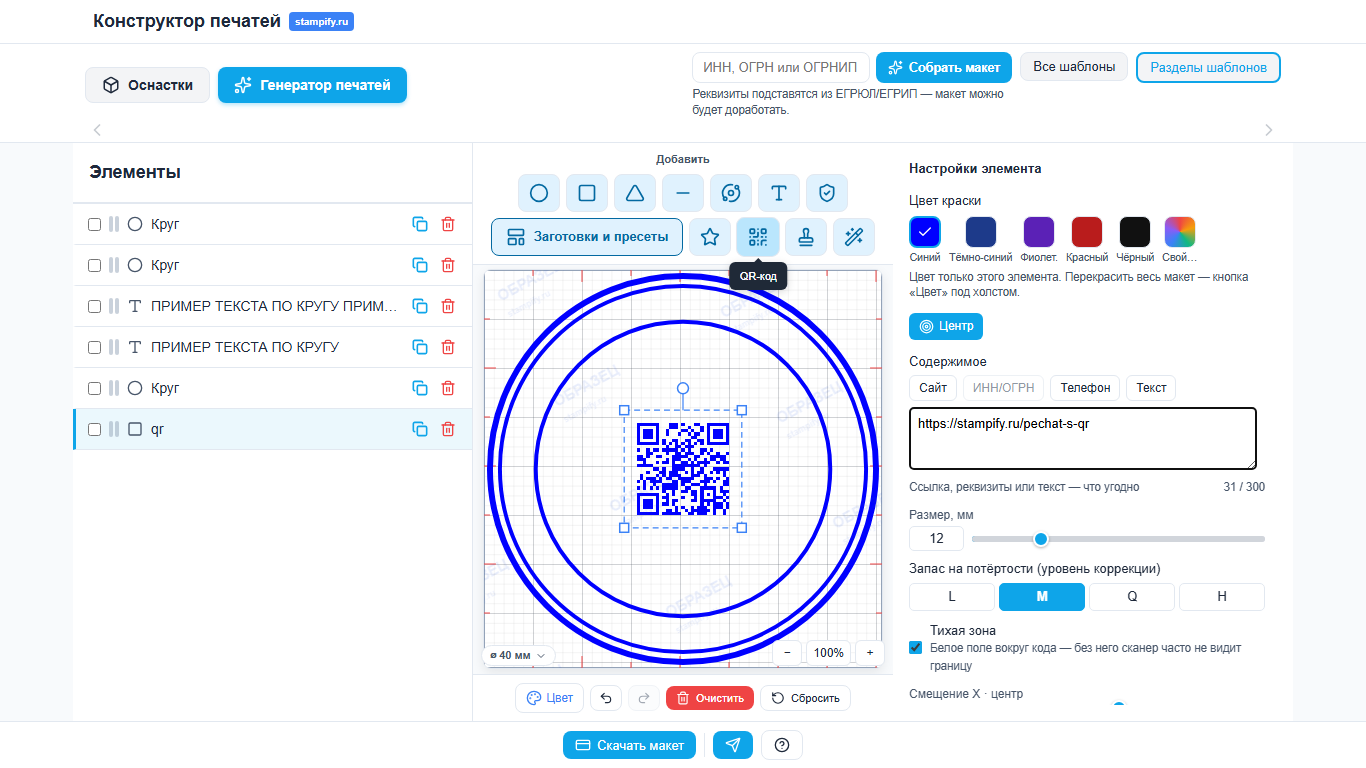
Task: Check the box for the qr row
Action: [95, 429]
